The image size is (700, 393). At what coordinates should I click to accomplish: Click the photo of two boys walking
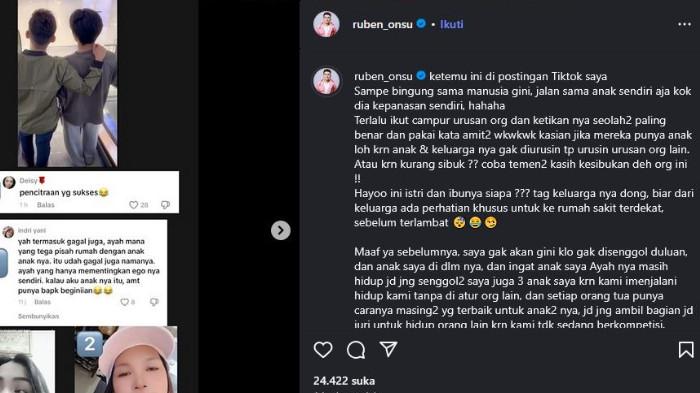[67, 83]
